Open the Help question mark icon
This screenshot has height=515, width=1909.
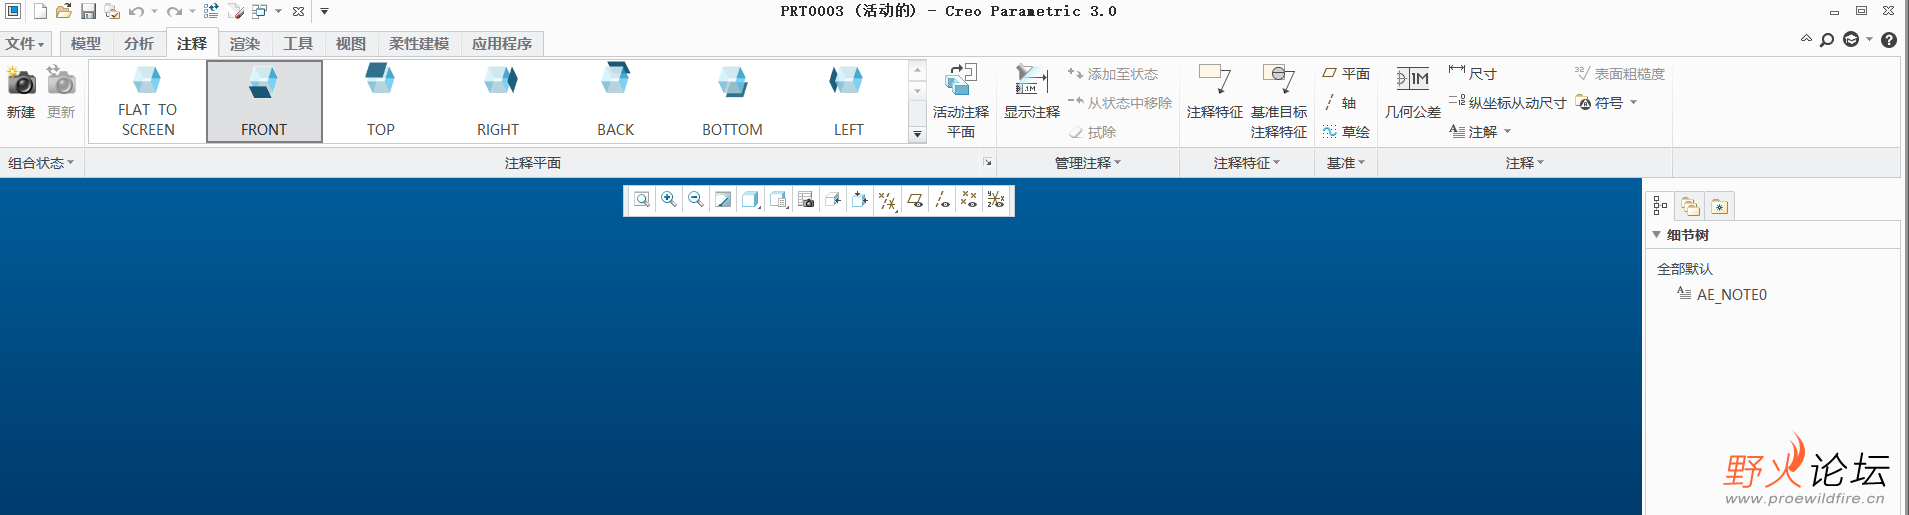[x=1889, y=40]
